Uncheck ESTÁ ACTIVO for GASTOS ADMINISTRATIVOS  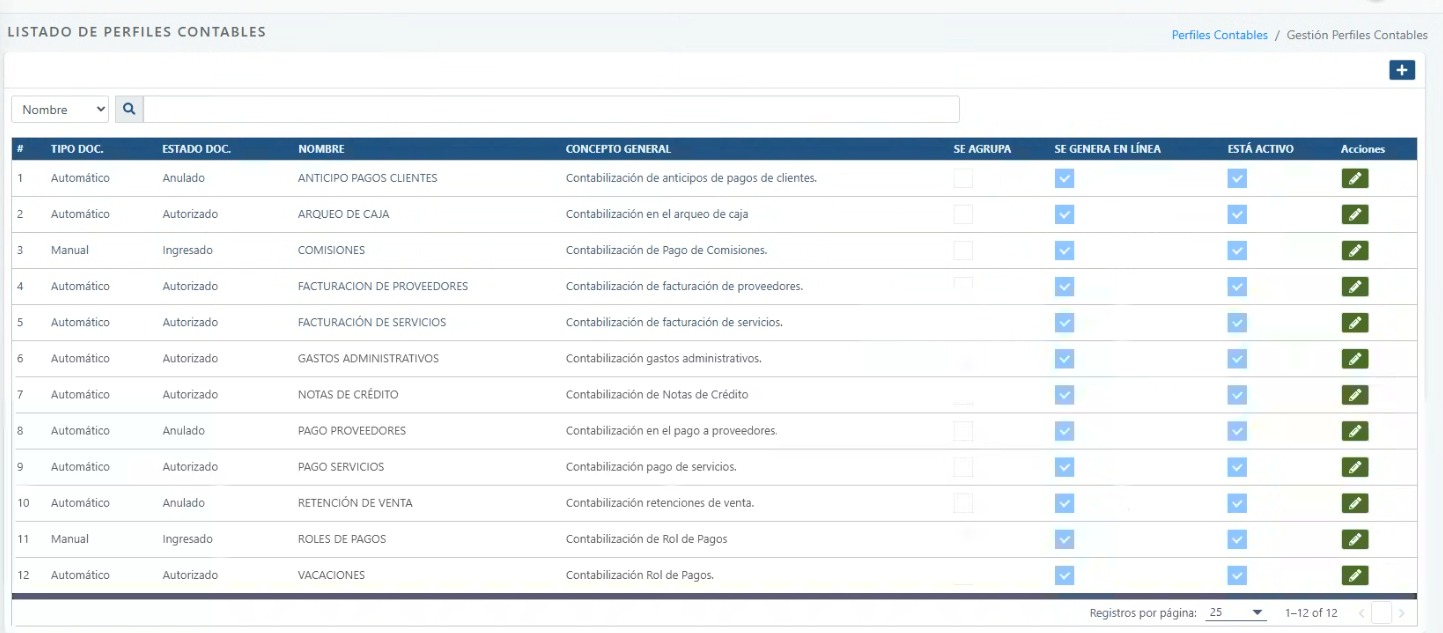click(x=1236, y=358)
